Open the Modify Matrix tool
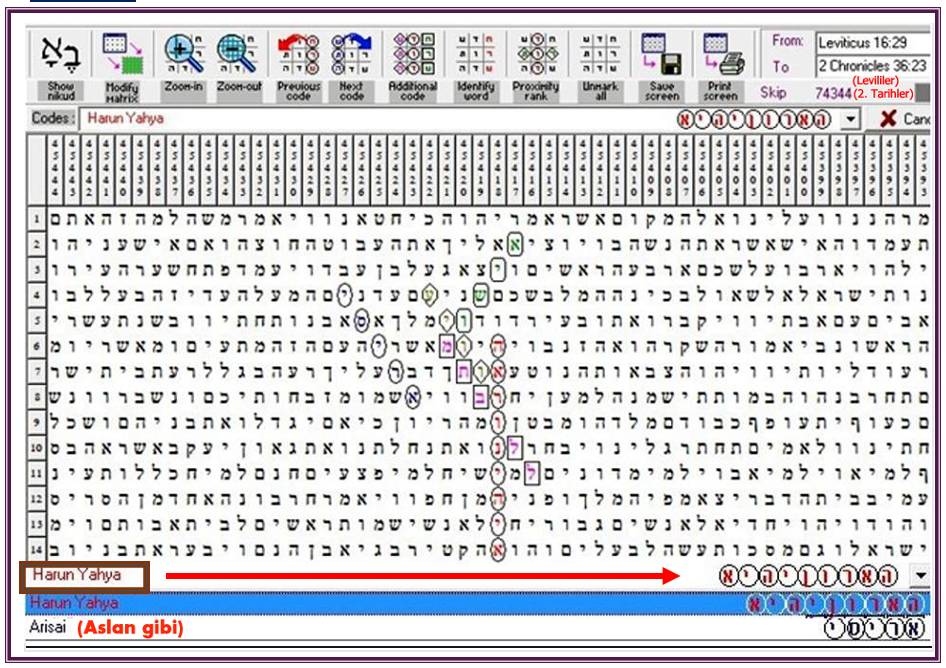This screenshot has height=668, width=946. point(122,66)
